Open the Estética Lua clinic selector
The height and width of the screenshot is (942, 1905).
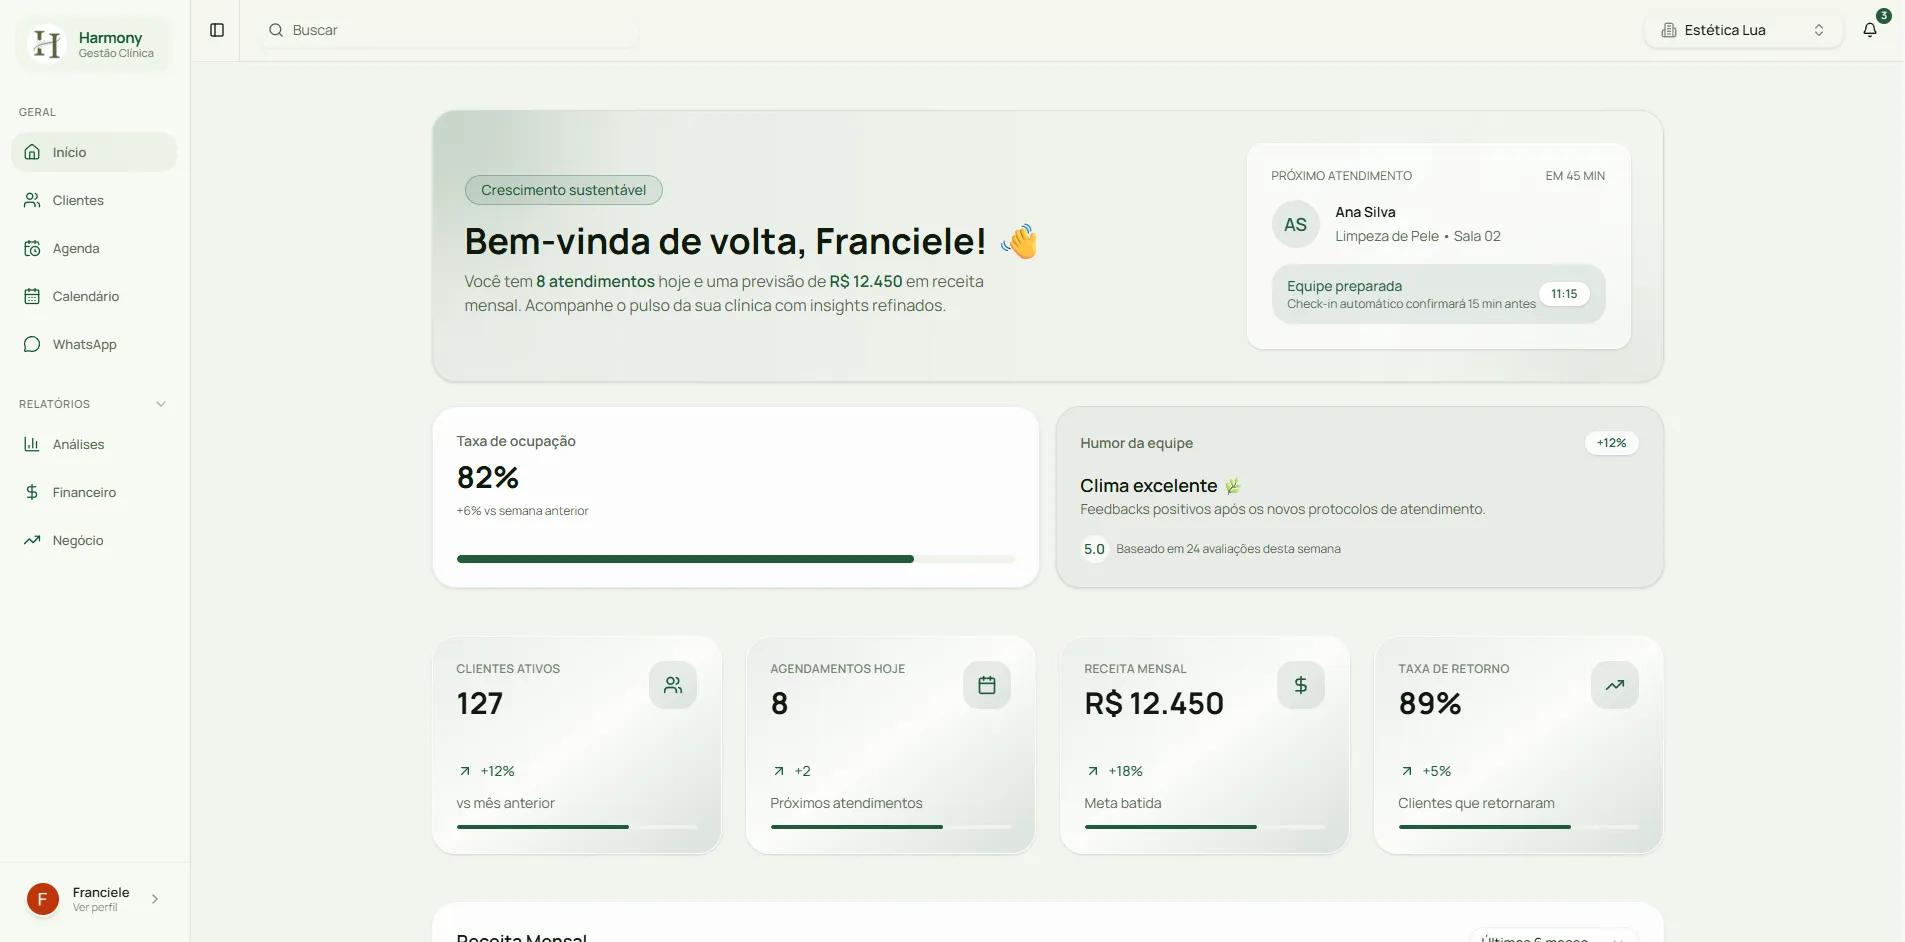point(1743,30)
